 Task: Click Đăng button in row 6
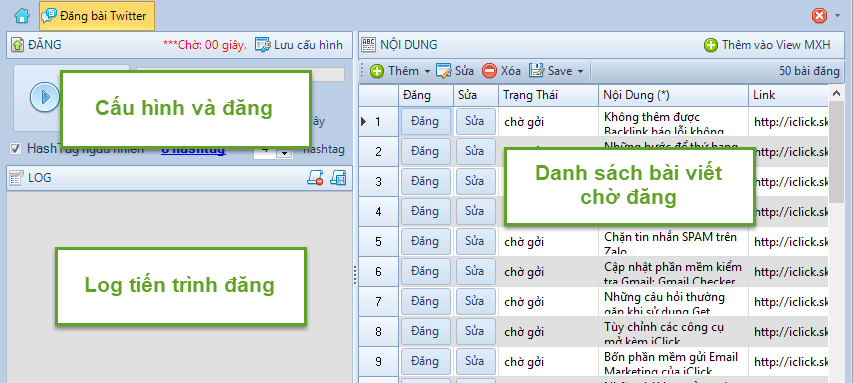425,271
